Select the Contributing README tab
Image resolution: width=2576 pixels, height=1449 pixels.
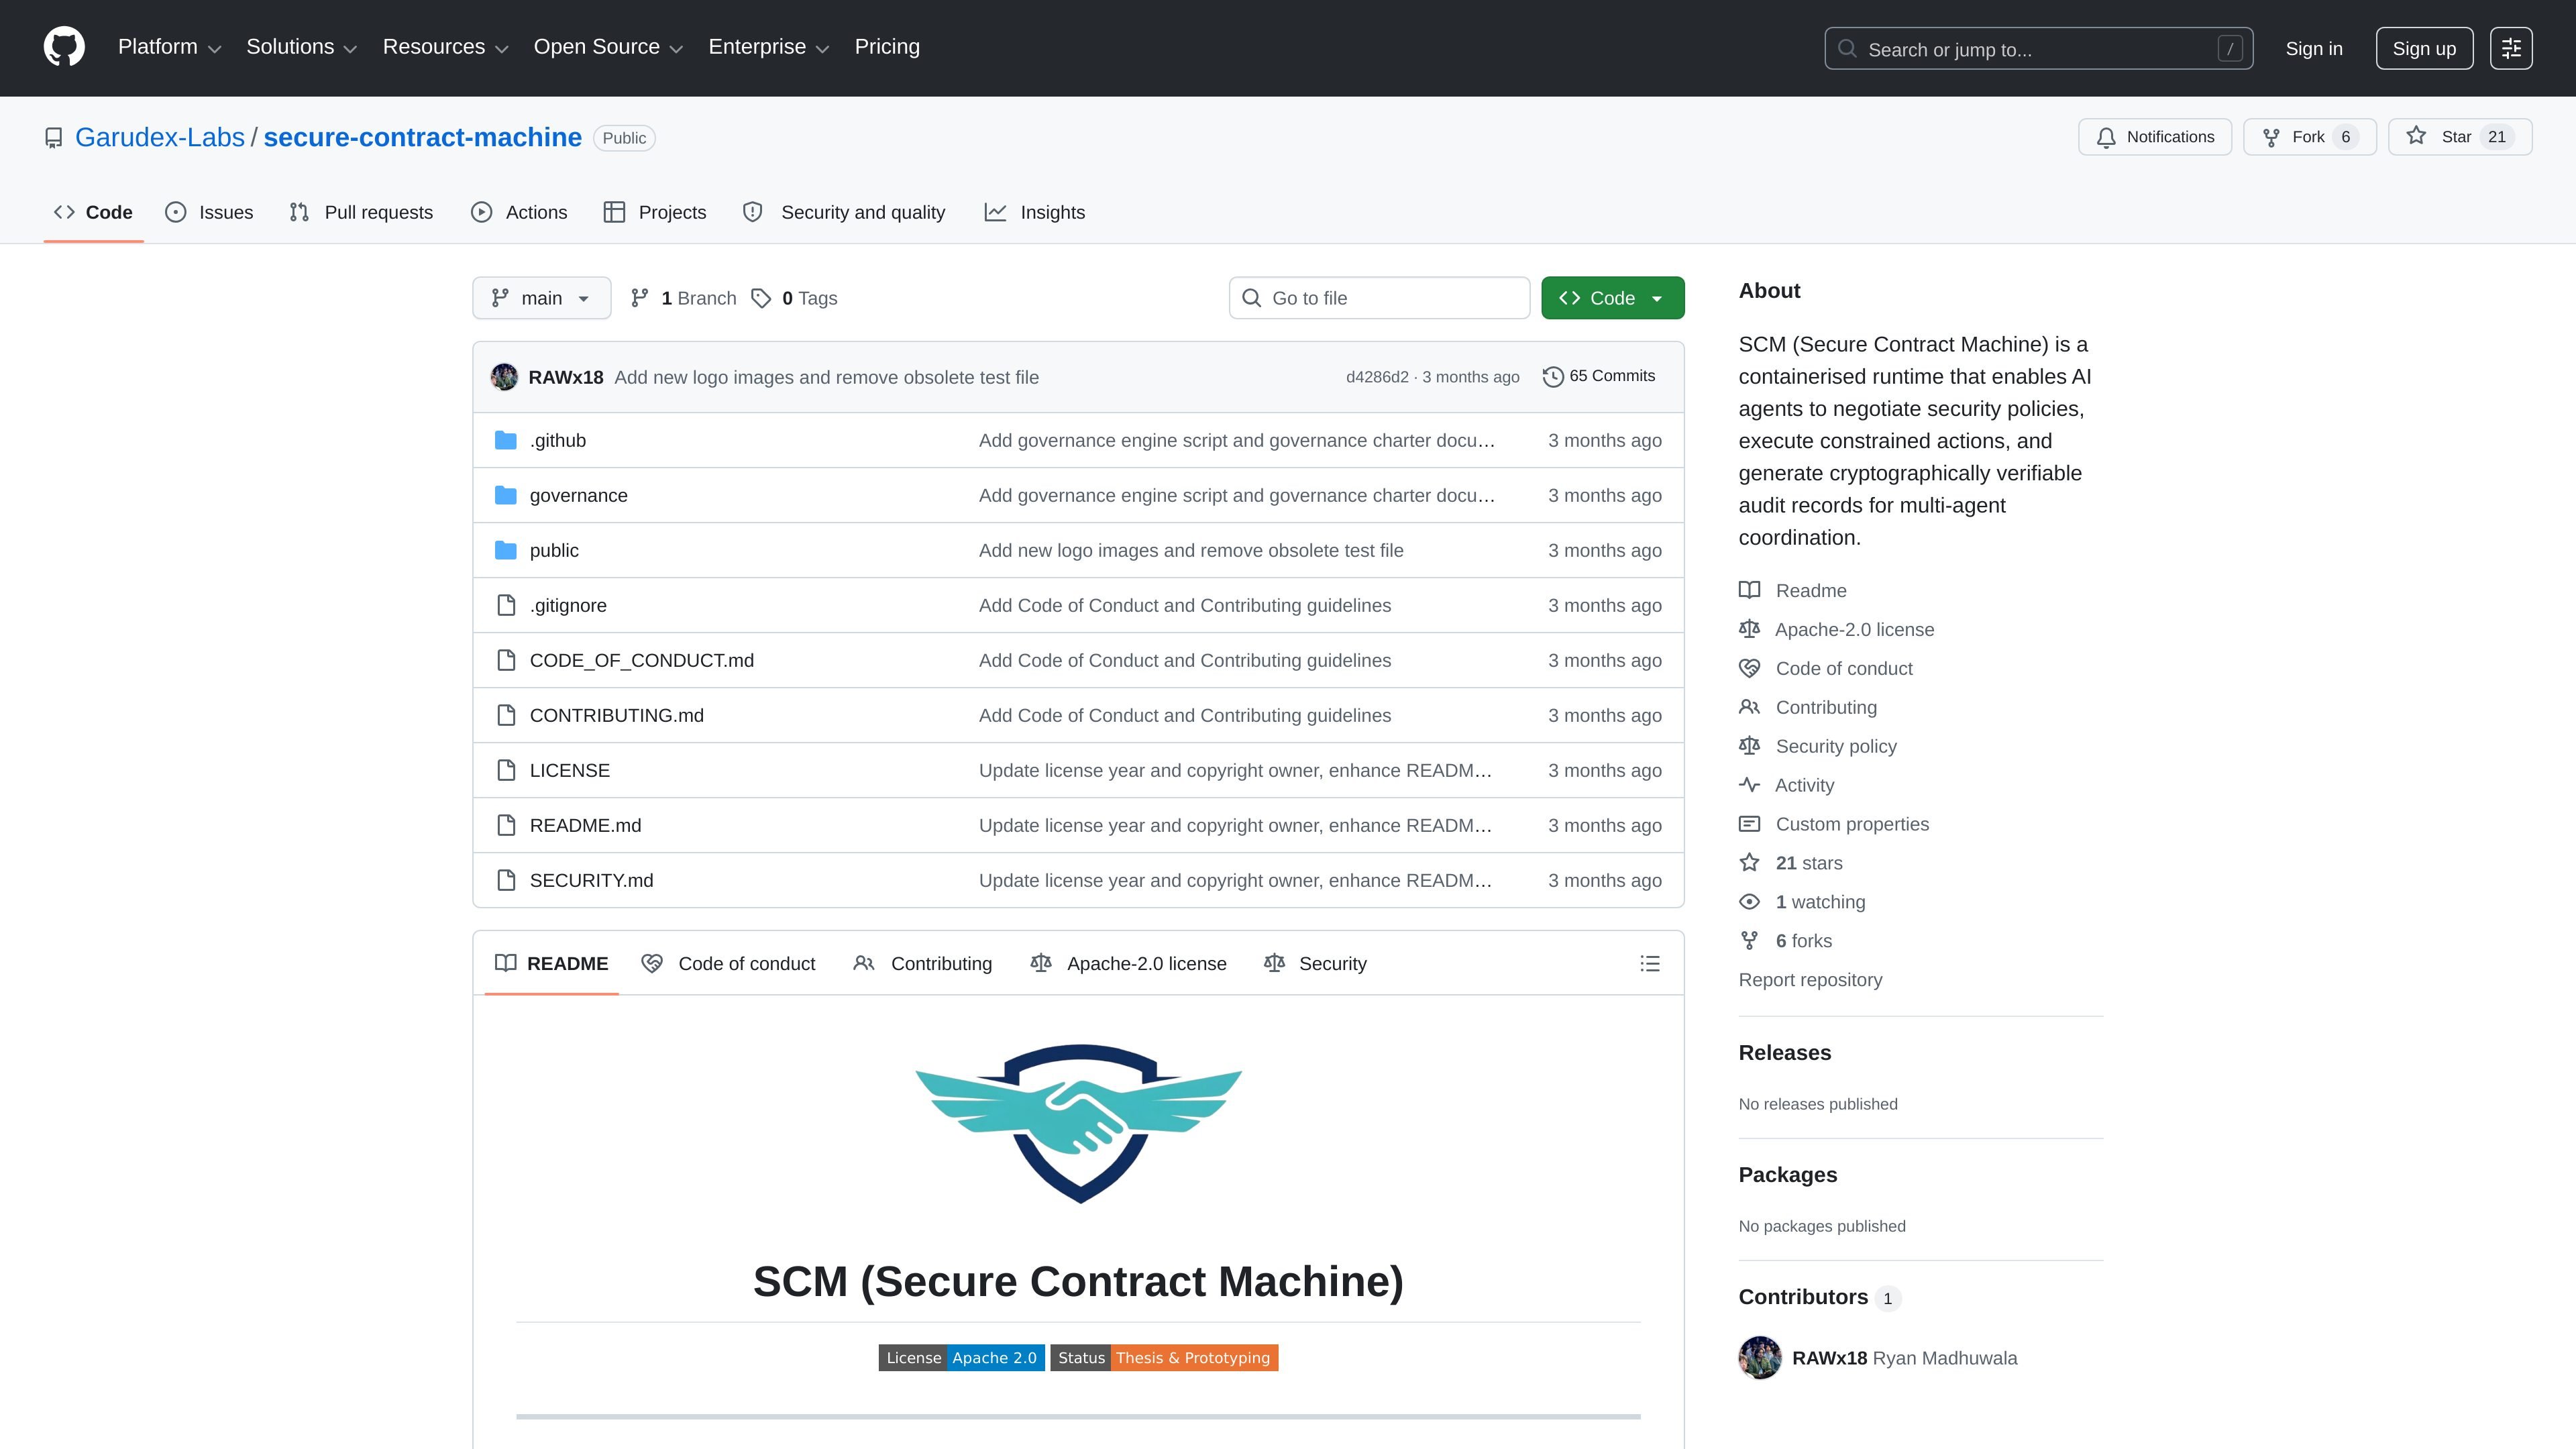922,963
